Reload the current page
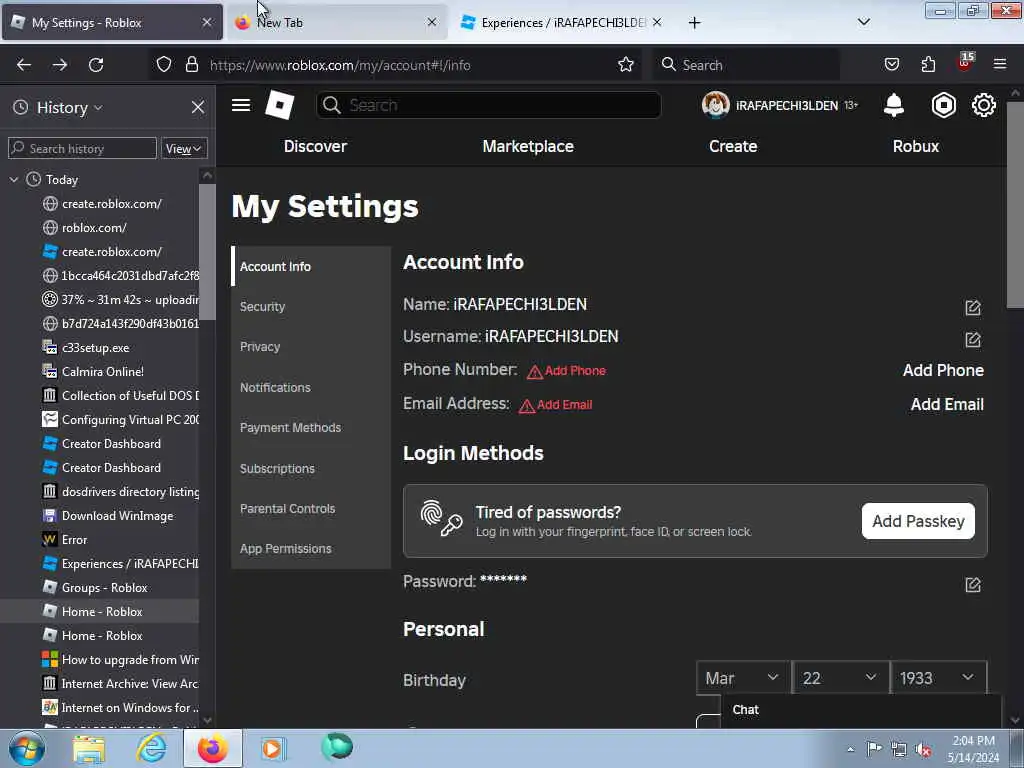The width and height of the screenshot is (1024, 768). [x=96, y=65]
